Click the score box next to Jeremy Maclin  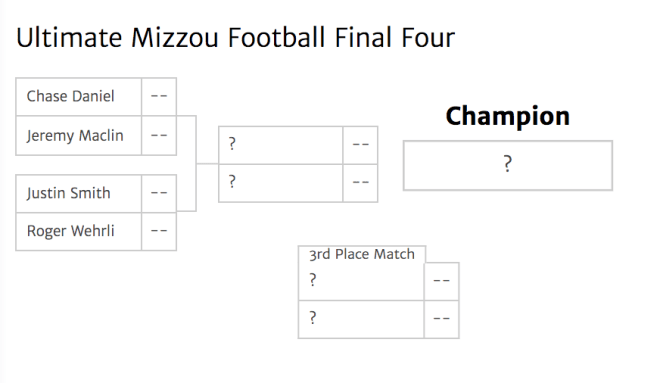click(159, 136)
